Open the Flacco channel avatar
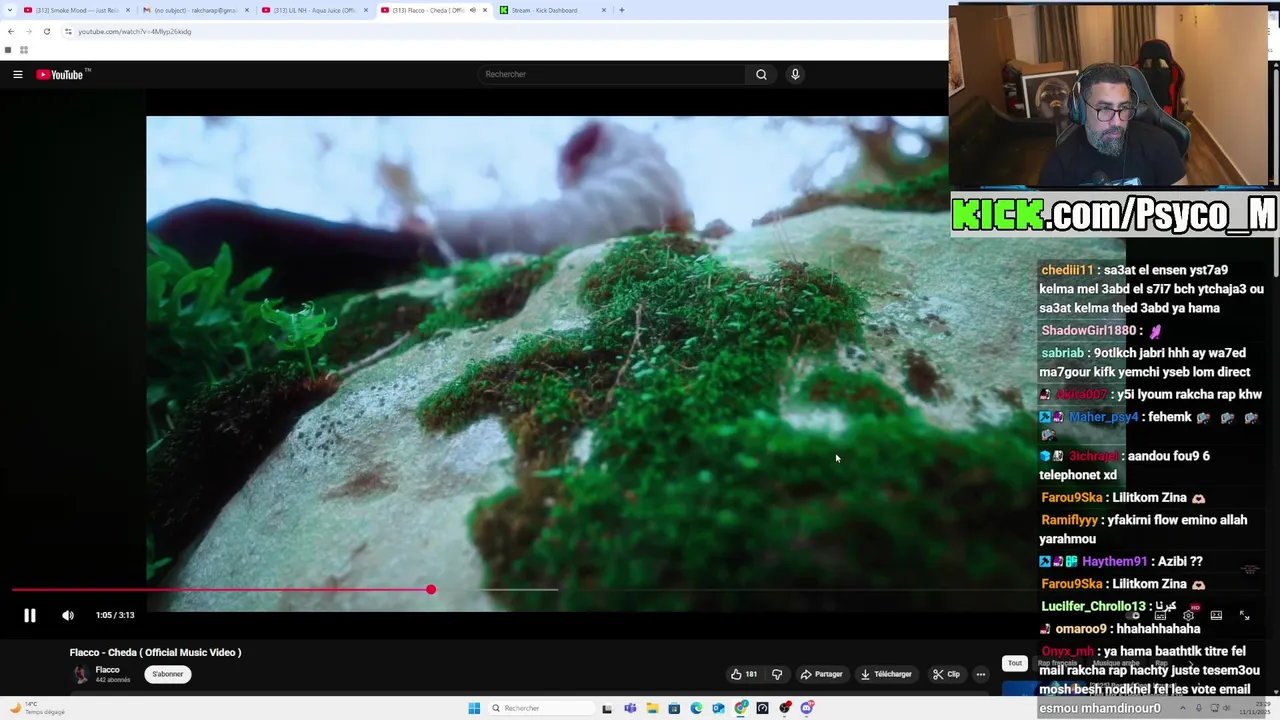The width and height of the screenshot is (1280, 720). (x=80, y=674)
